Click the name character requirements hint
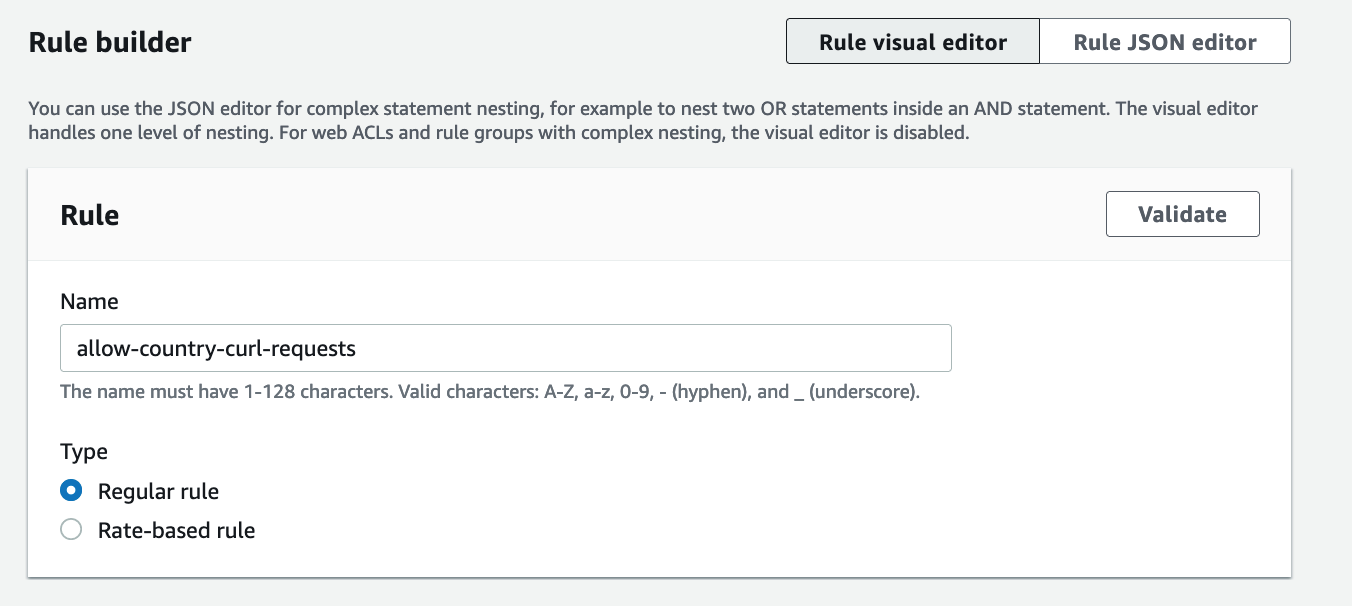This screenshot has width=1352, height=606. point(490,392)
